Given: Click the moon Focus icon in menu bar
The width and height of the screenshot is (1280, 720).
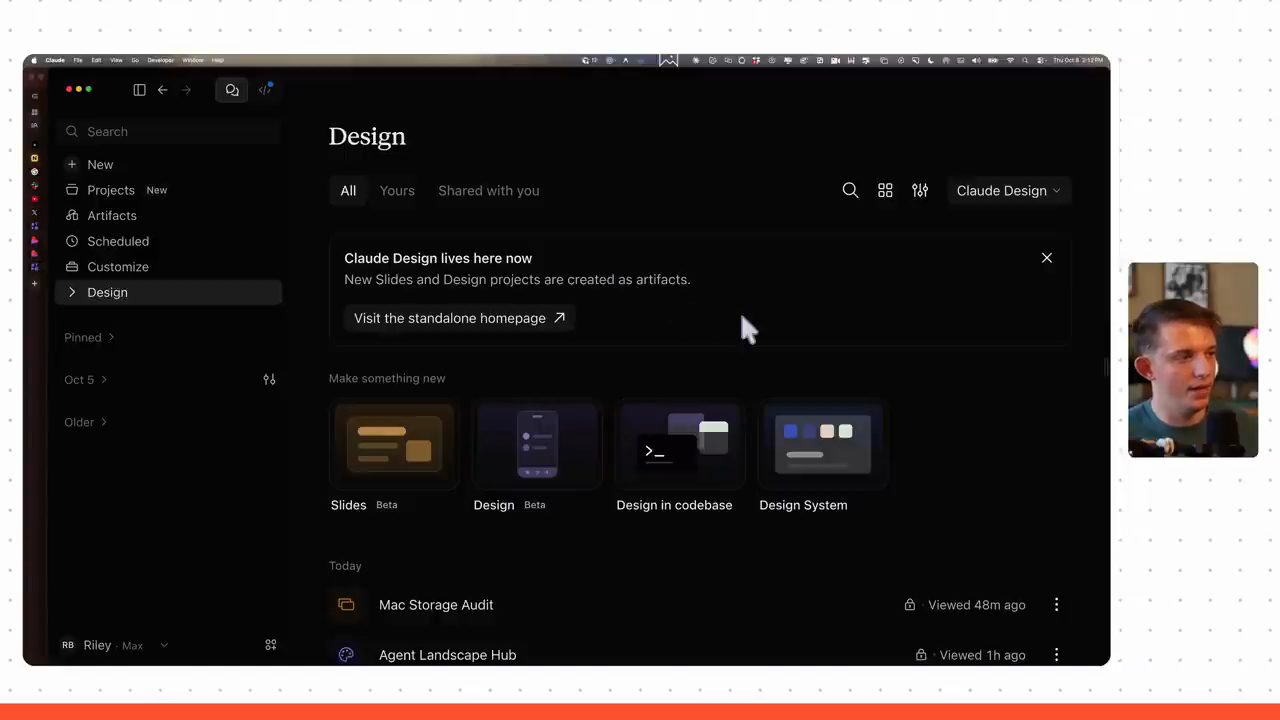Looking at the screenshot, I should point(930,60).
